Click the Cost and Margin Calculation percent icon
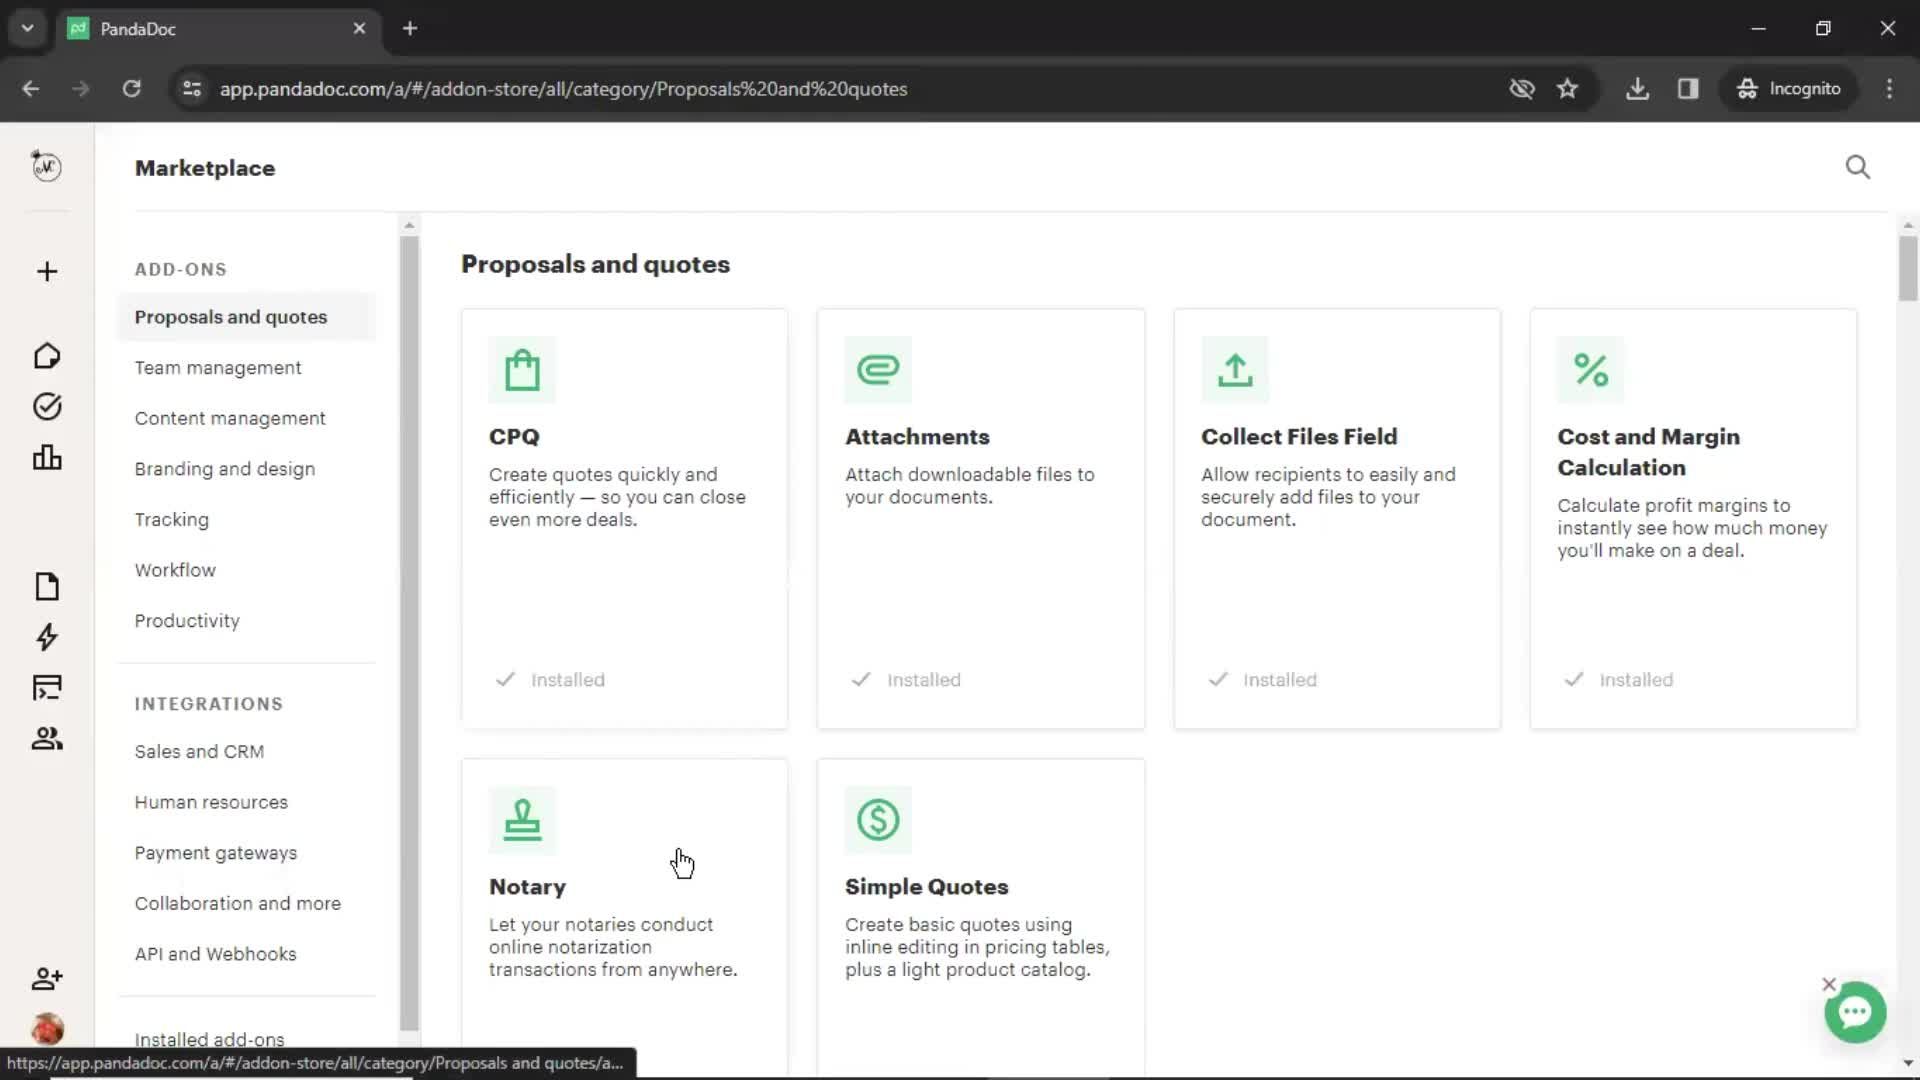1920x1080 pixels. [1592, 369]
